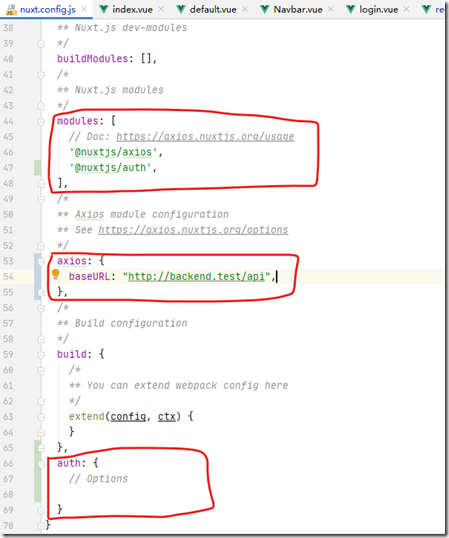Collapse the build block fold marker

click(41, 354)
